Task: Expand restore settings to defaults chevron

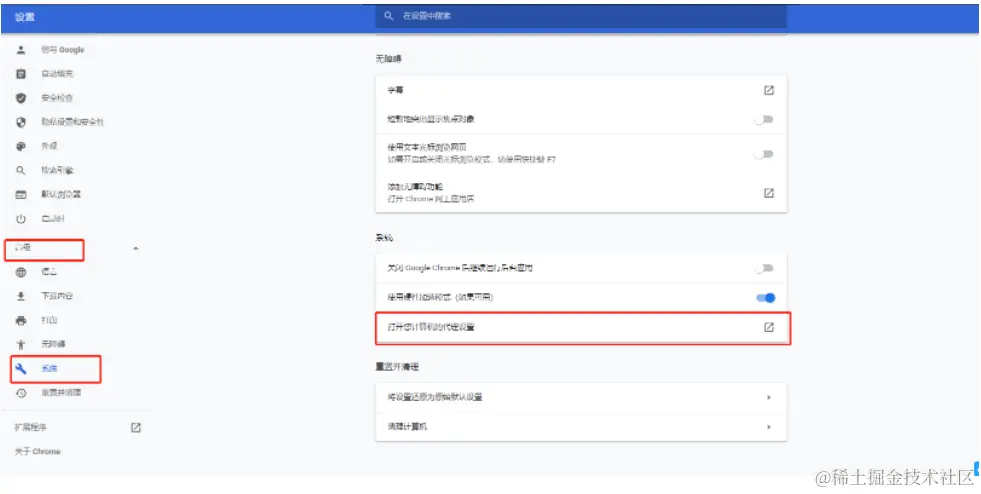Action: pos(769,397)
